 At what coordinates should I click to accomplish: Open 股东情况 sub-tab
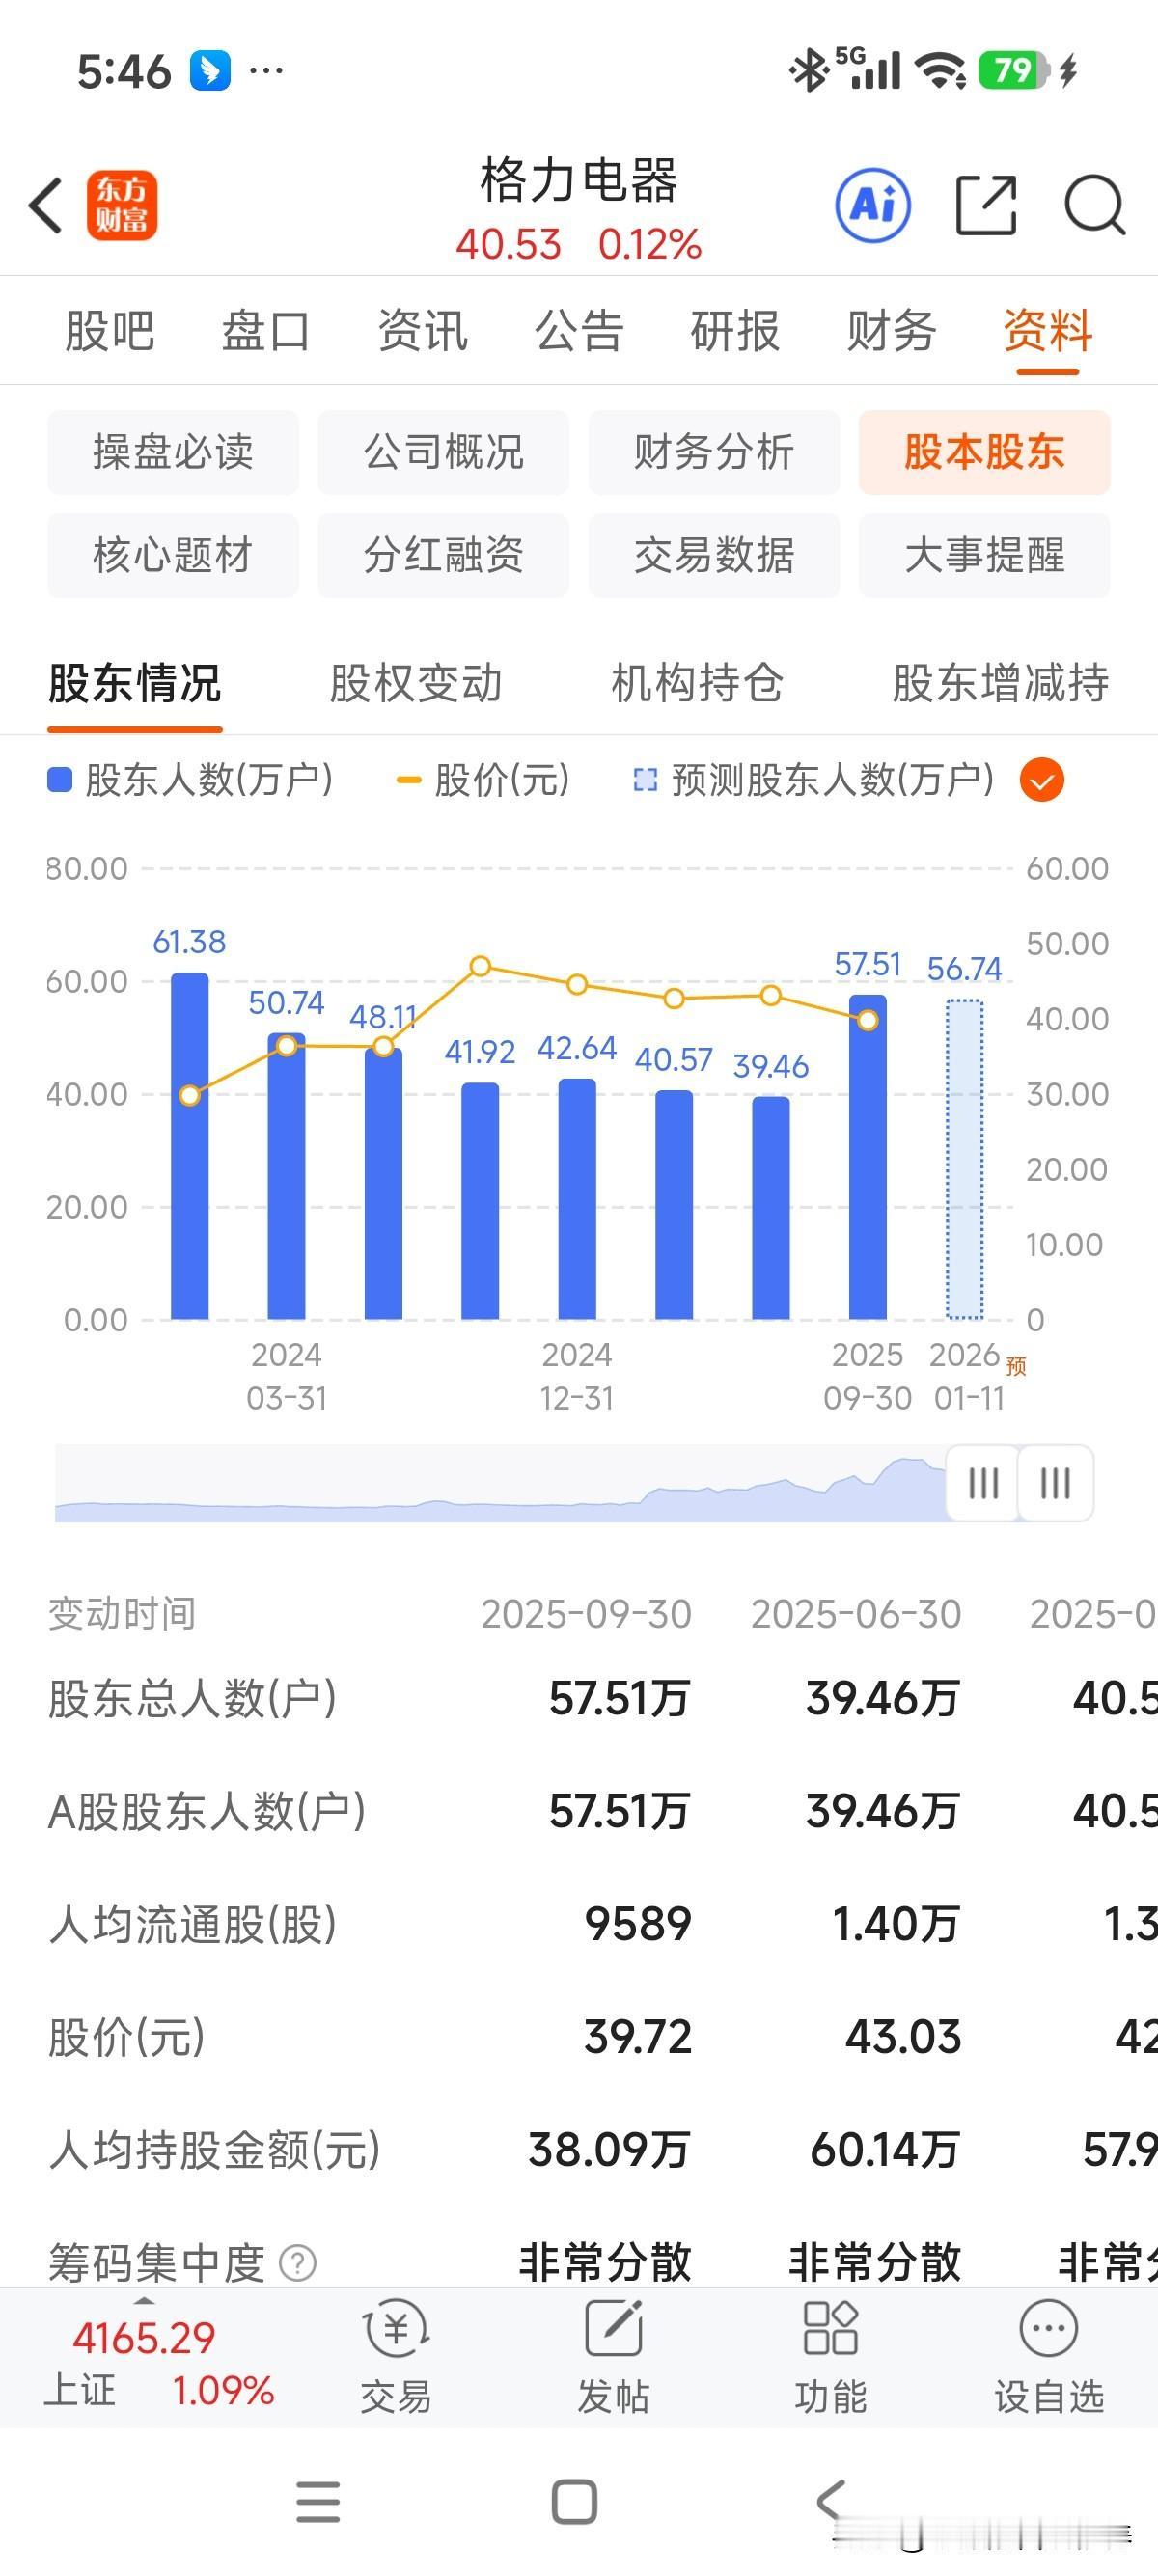coord(135,684)
